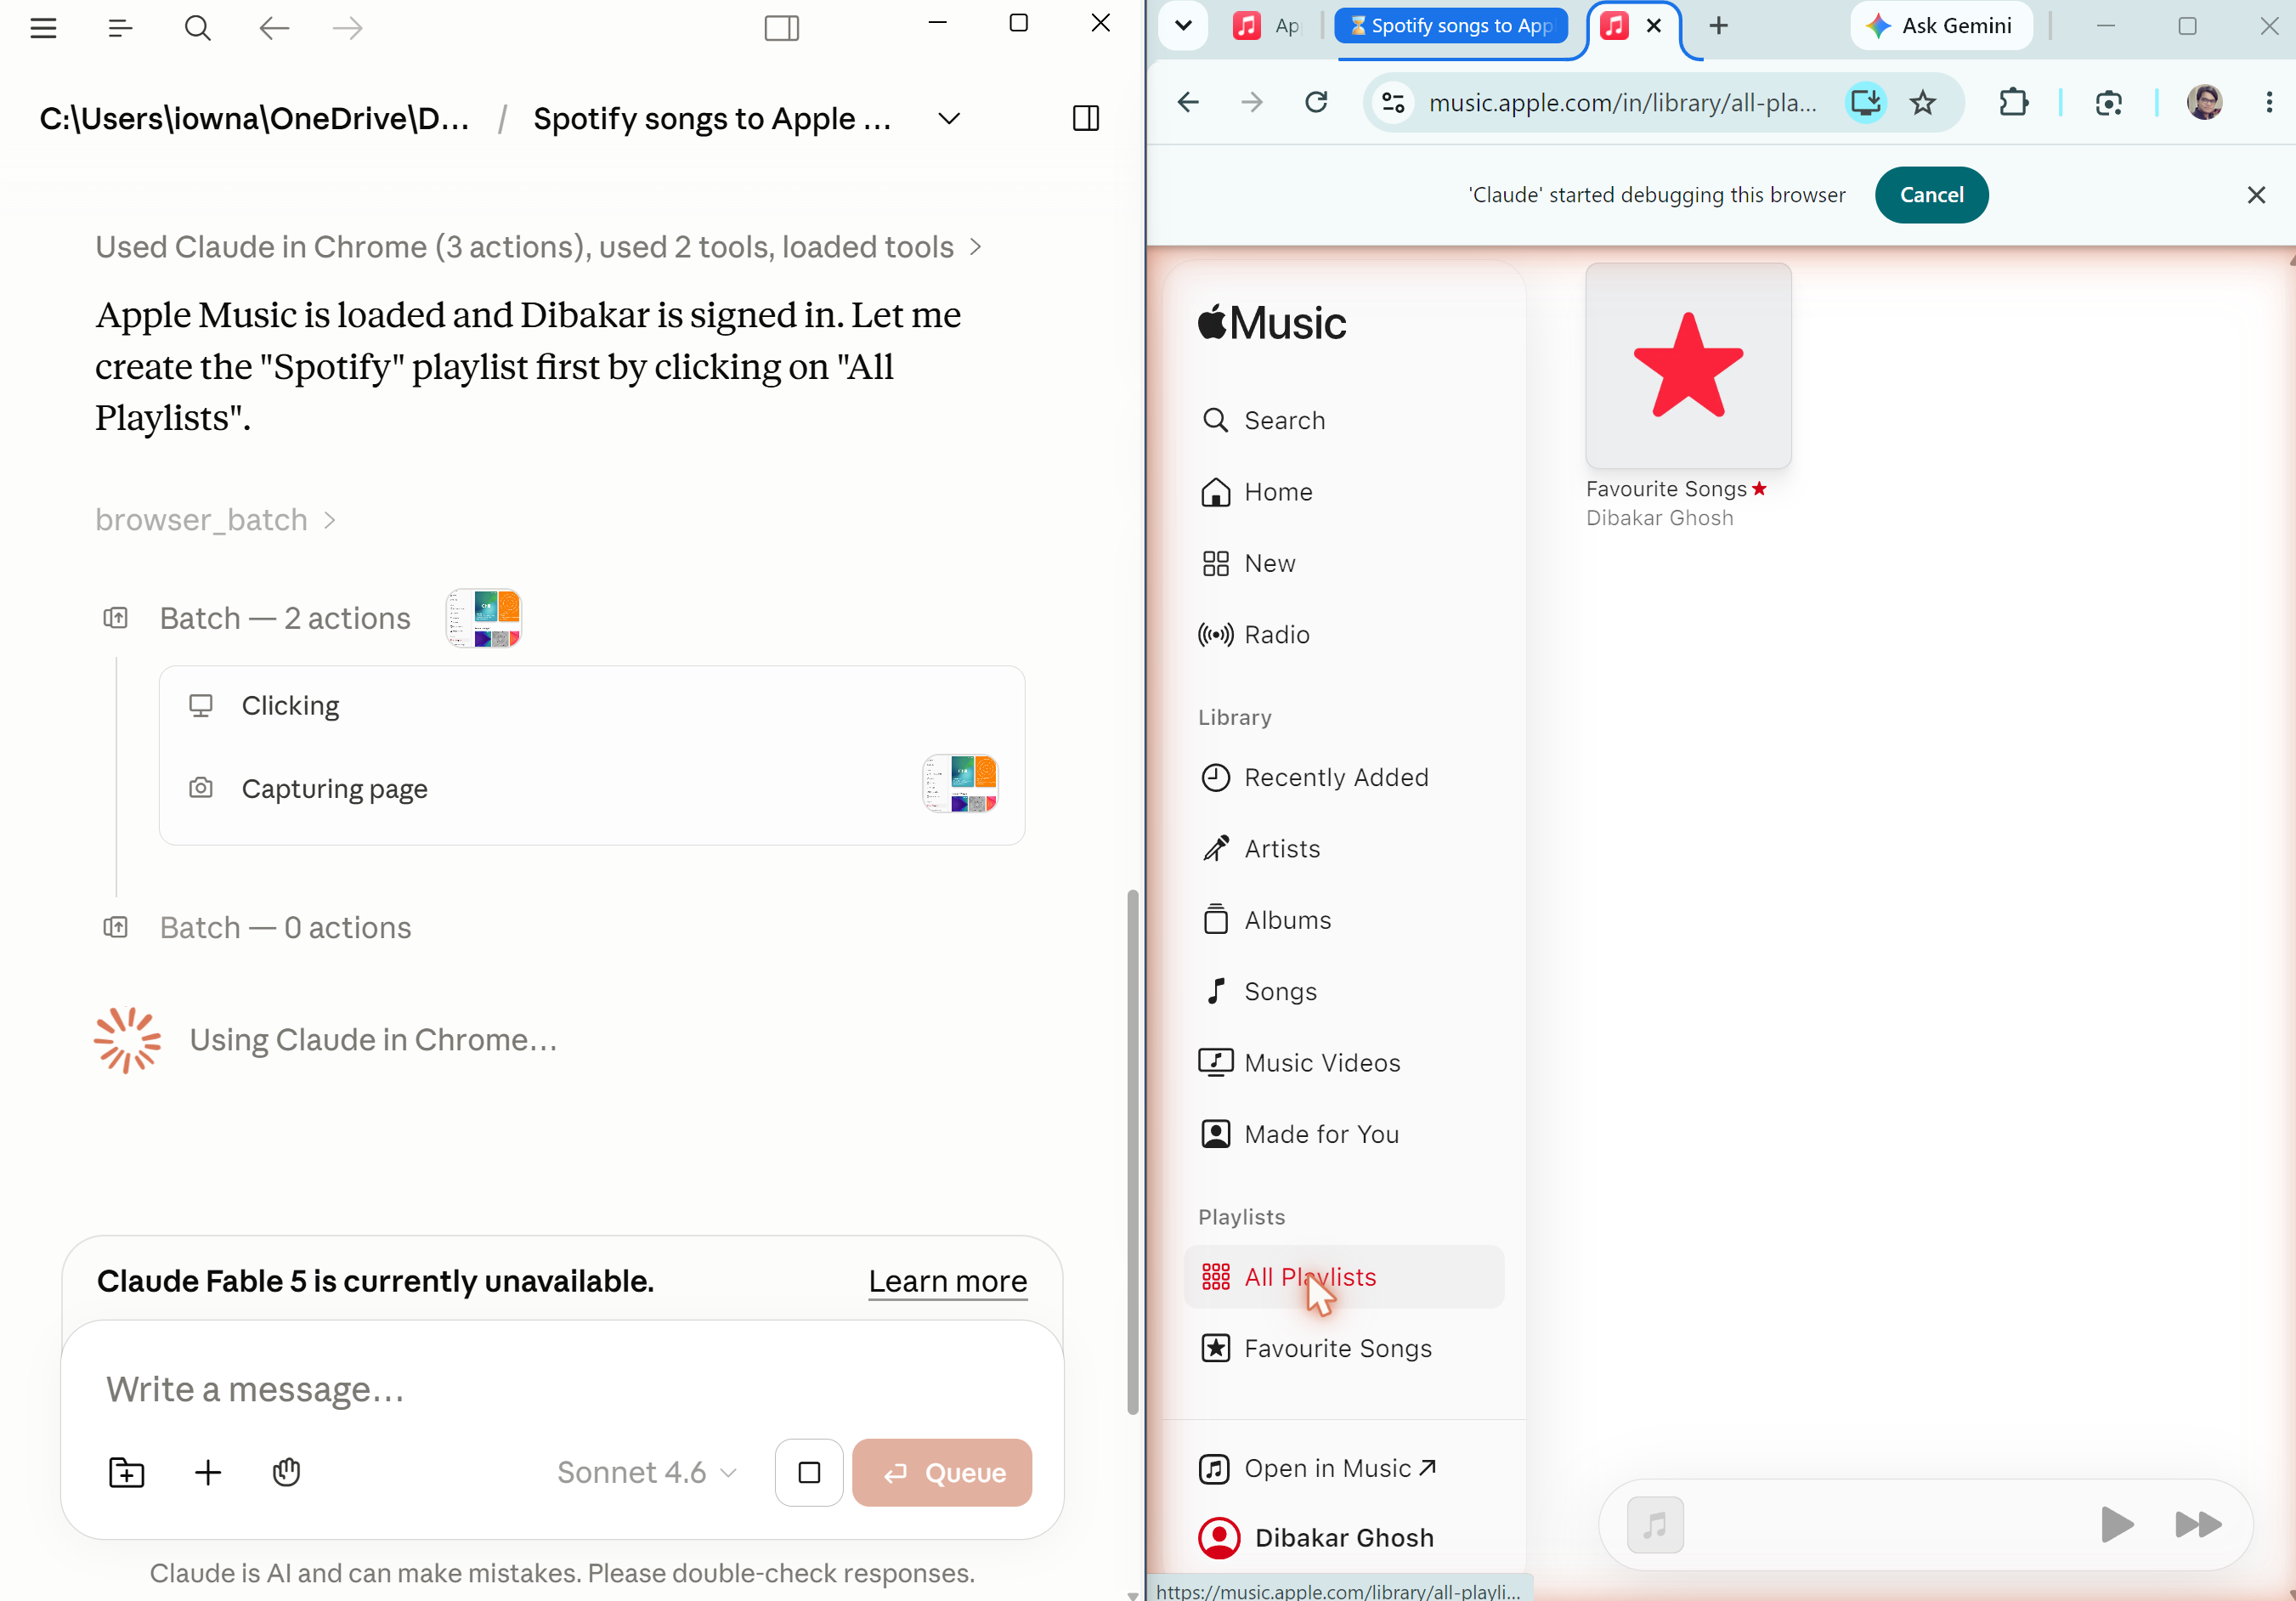Expand 'Batch — 2 actions' entry

click(x=285, y=618)
